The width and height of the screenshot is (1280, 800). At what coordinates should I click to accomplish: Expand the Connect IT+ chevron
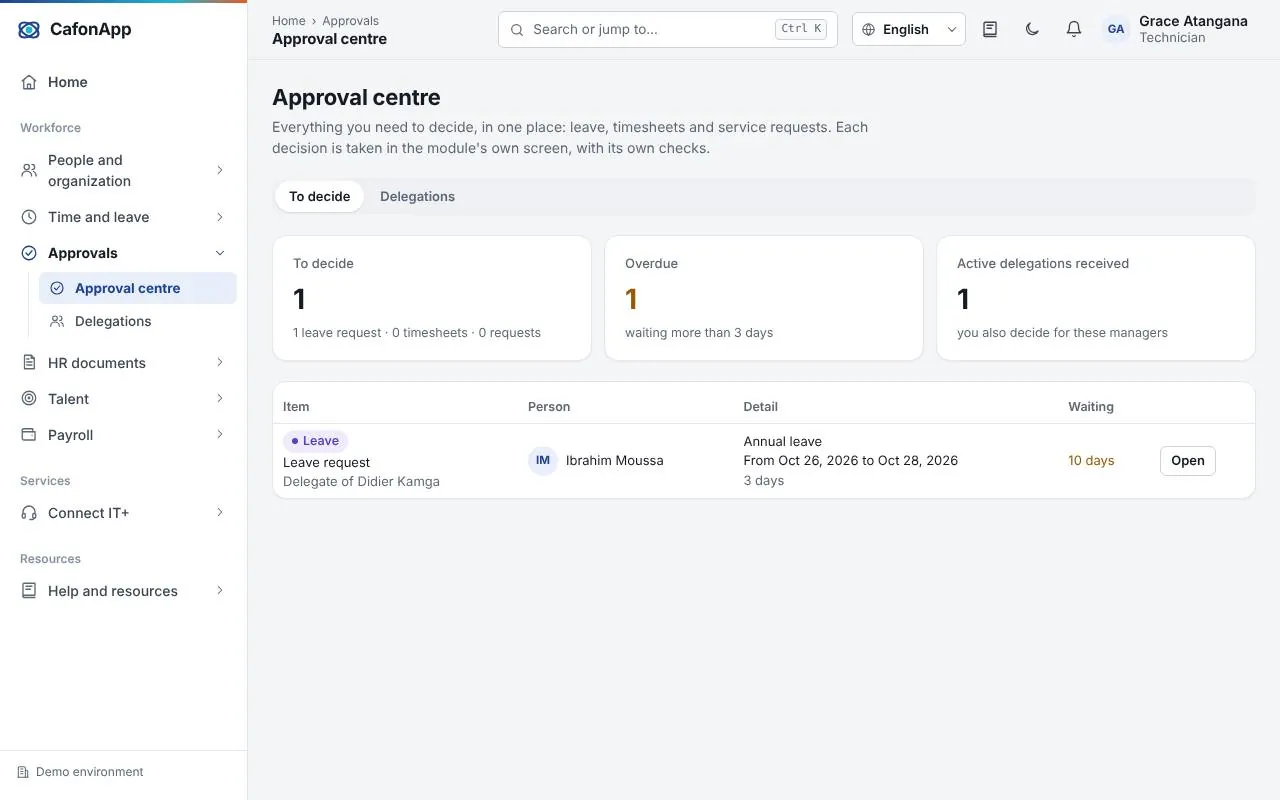click(x=220, y=513)
